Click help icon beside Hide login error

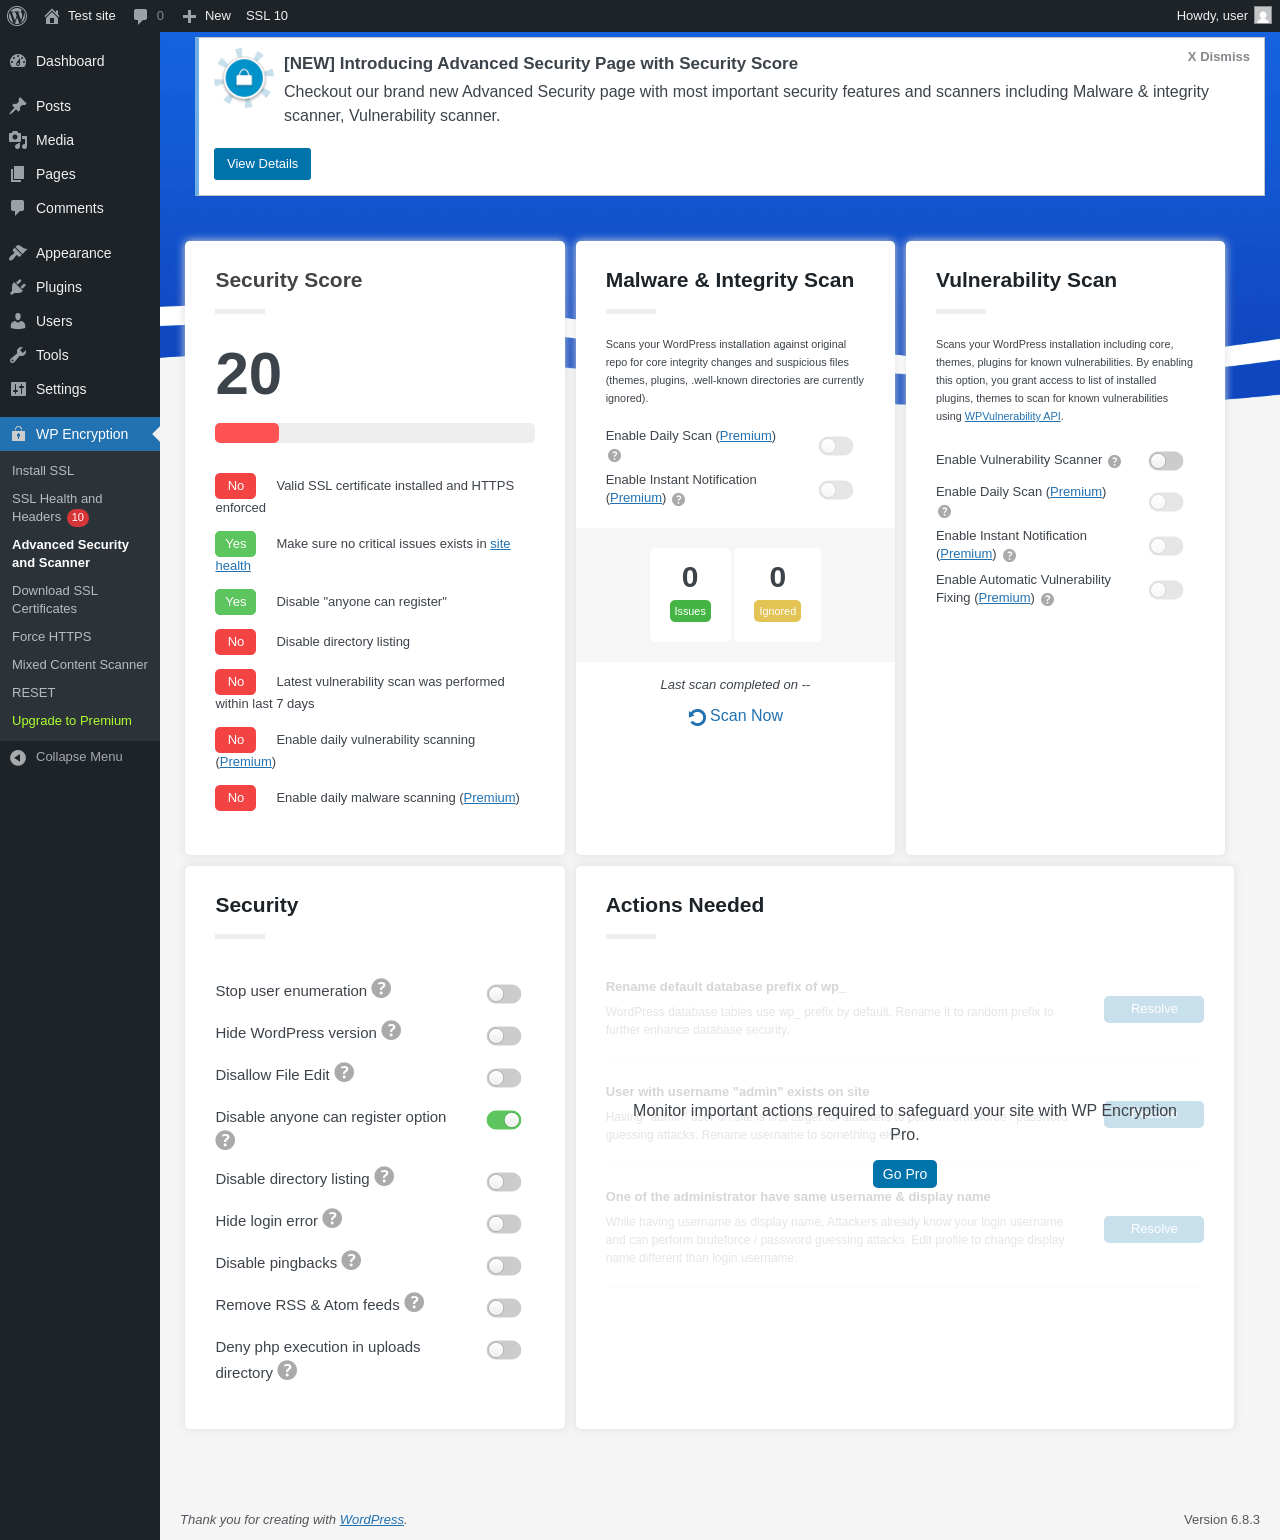coord(332,1218)
